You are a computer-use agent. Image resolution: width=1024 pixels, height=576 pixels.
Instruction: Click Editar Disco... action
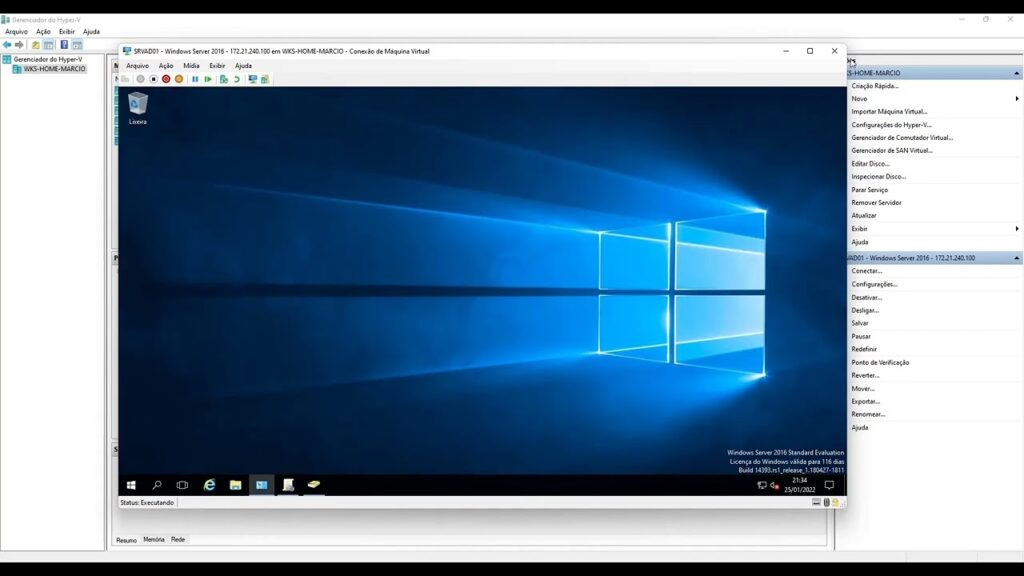pyautogui.click(x=871, y=164)
